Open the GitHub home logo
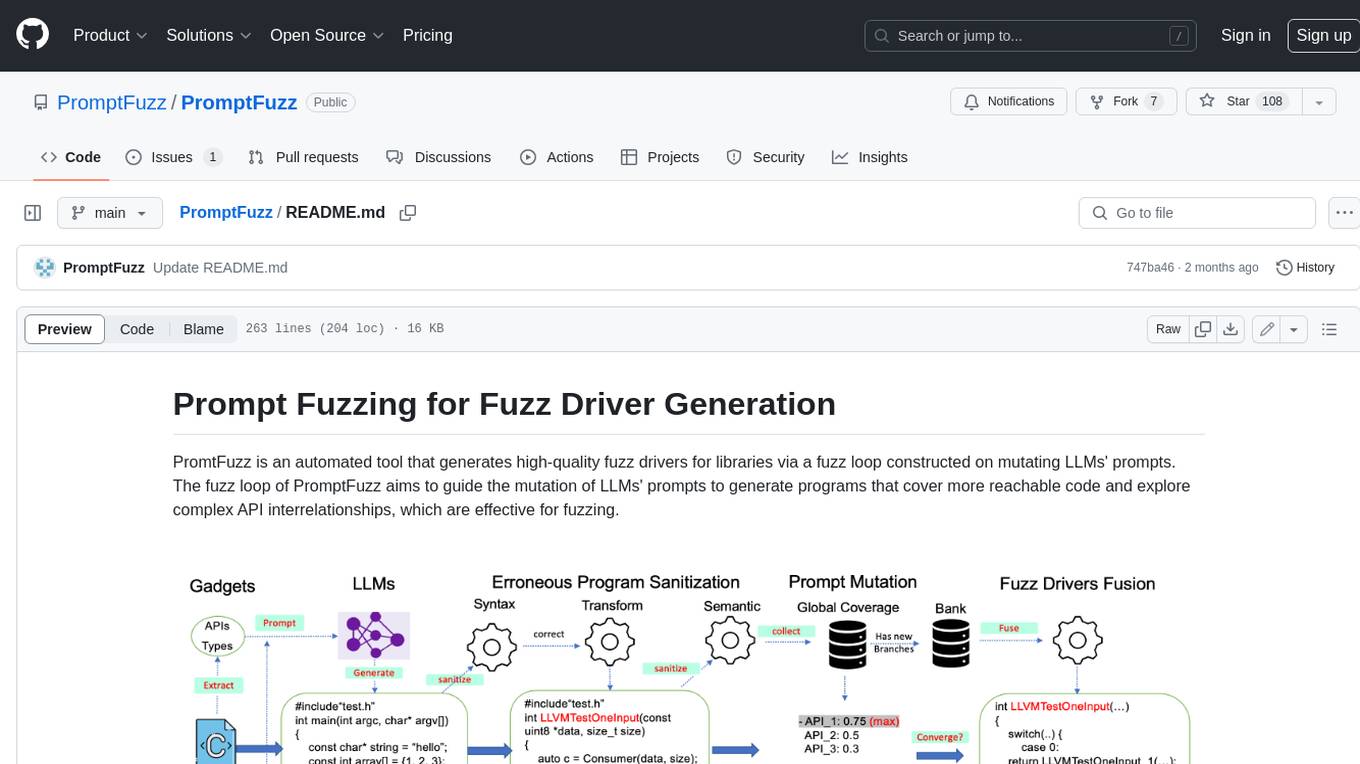The width and height of the screenshot is (1360, 764). 32,35
